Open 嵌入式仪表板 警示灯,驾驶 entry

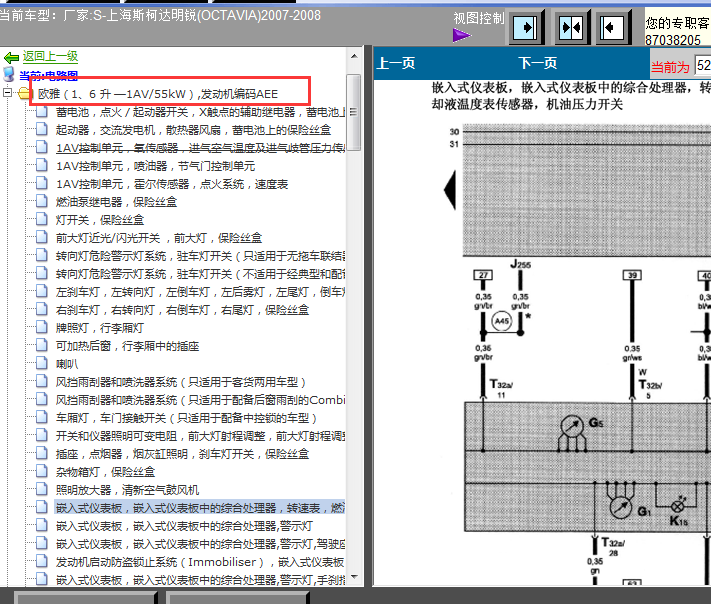(200, 544)
